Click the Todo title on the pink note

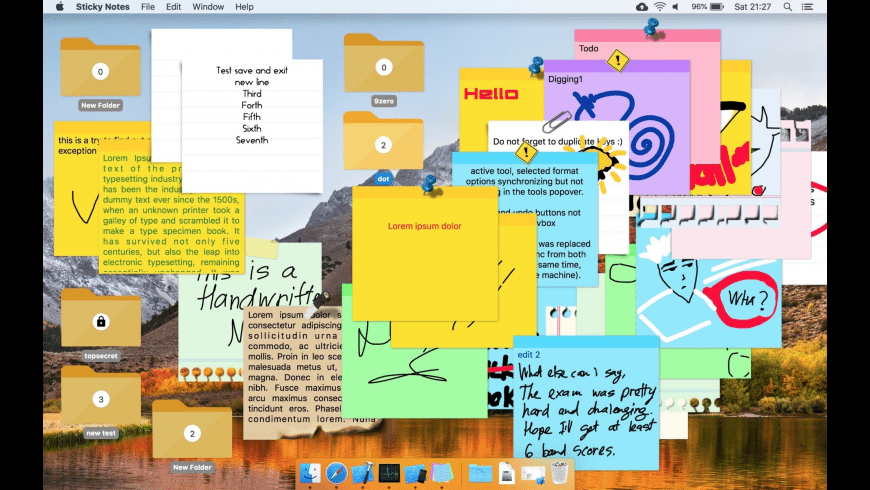(x=589, y=48)
